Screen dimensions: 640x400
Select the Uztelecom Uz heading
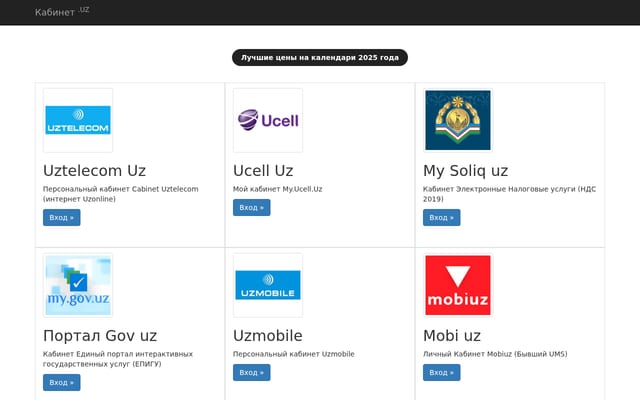click(x=94, y=171)
